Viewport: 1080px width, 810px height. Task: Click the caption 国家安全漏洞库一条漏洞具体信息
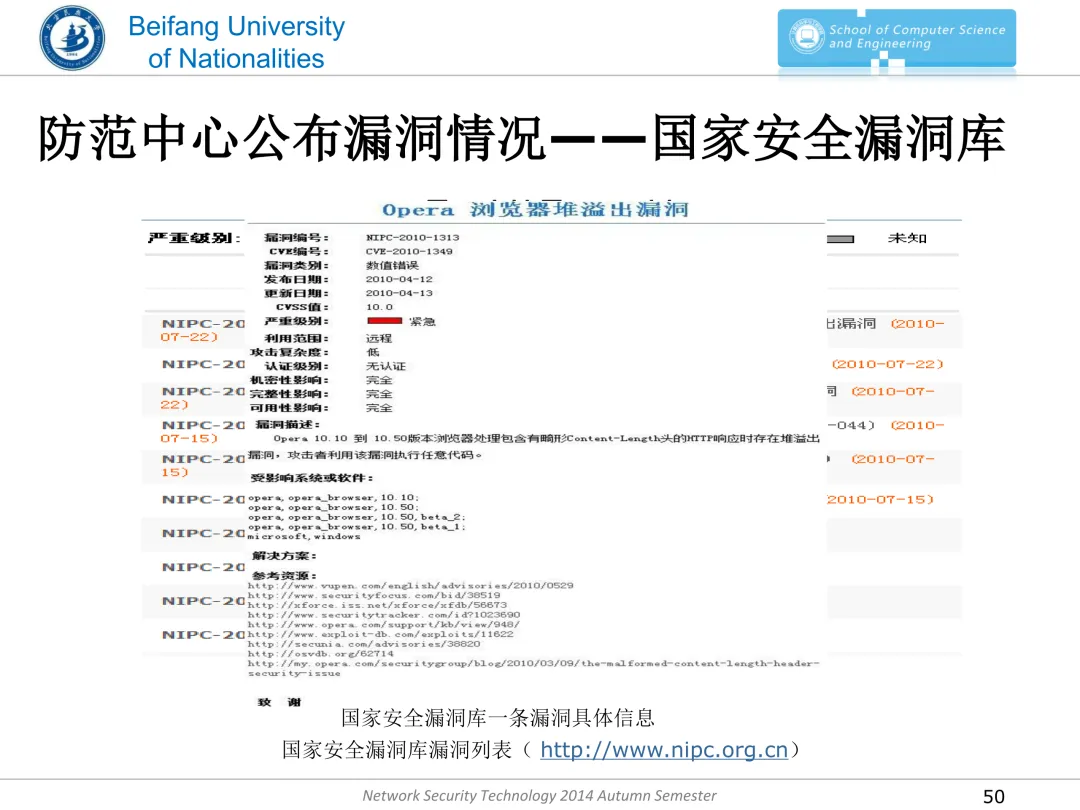point(497,718)
